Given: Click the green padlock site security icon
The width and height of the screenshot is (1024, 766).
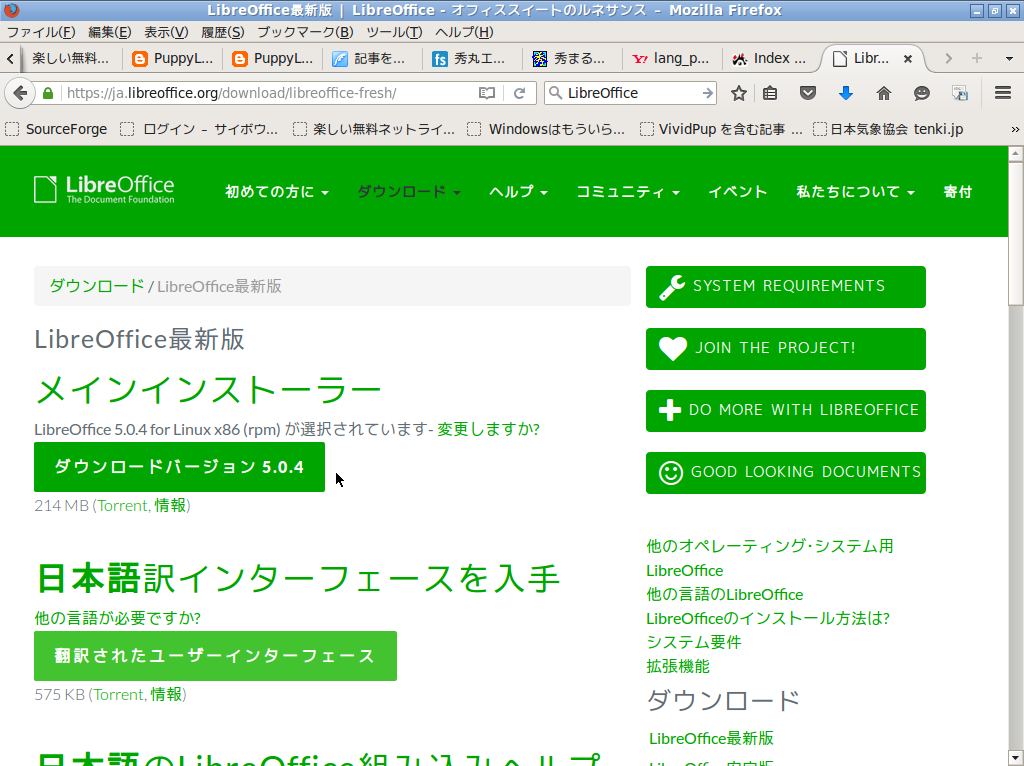Looking at the screenshot, I should [48, 93].
